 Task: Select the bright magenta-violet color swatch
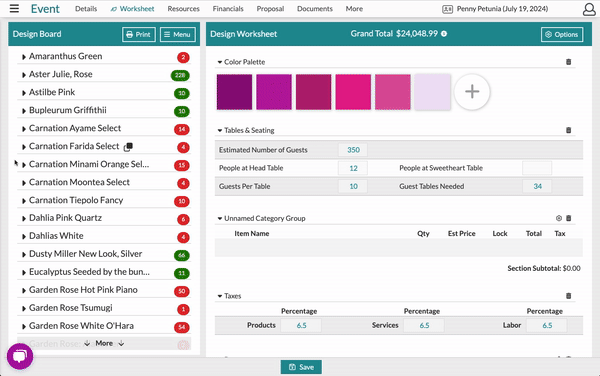274,92
